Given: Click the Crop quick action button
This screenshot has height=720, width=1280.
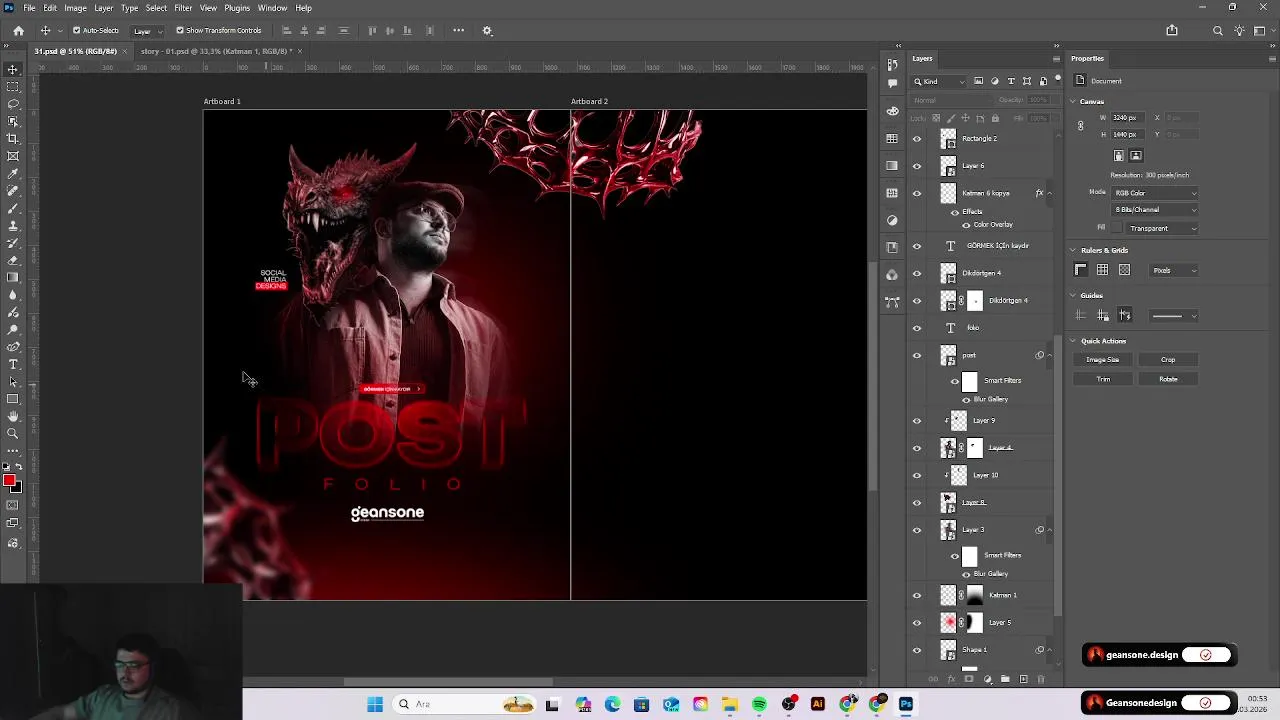Looking at the screenshot, I should click(1168, 360).
